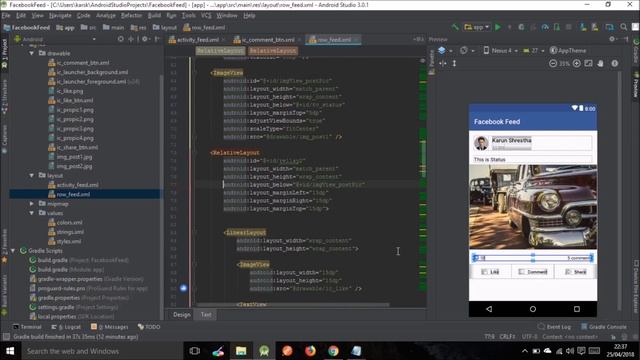Switch to activity_feed.xml tab

click(x=198, y=40)
